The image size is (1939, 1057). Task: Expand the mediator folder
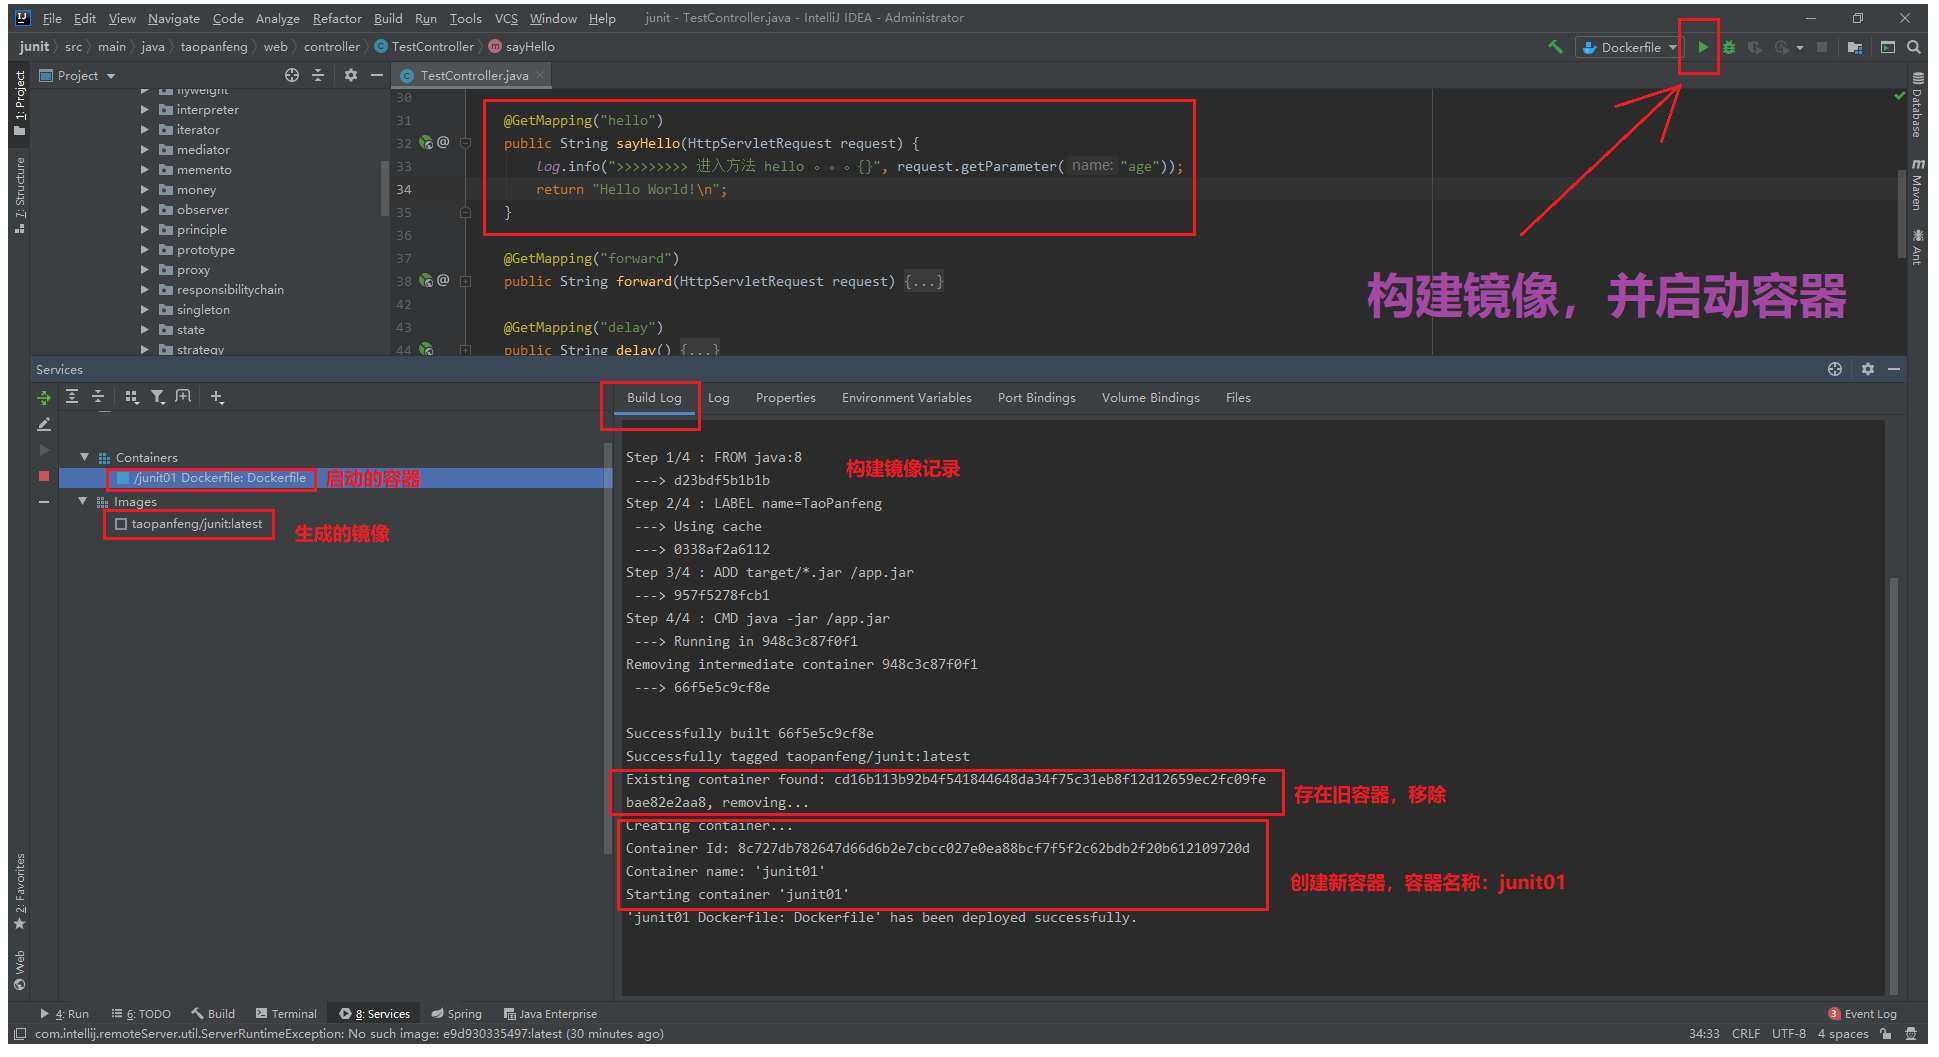point(145,150)
